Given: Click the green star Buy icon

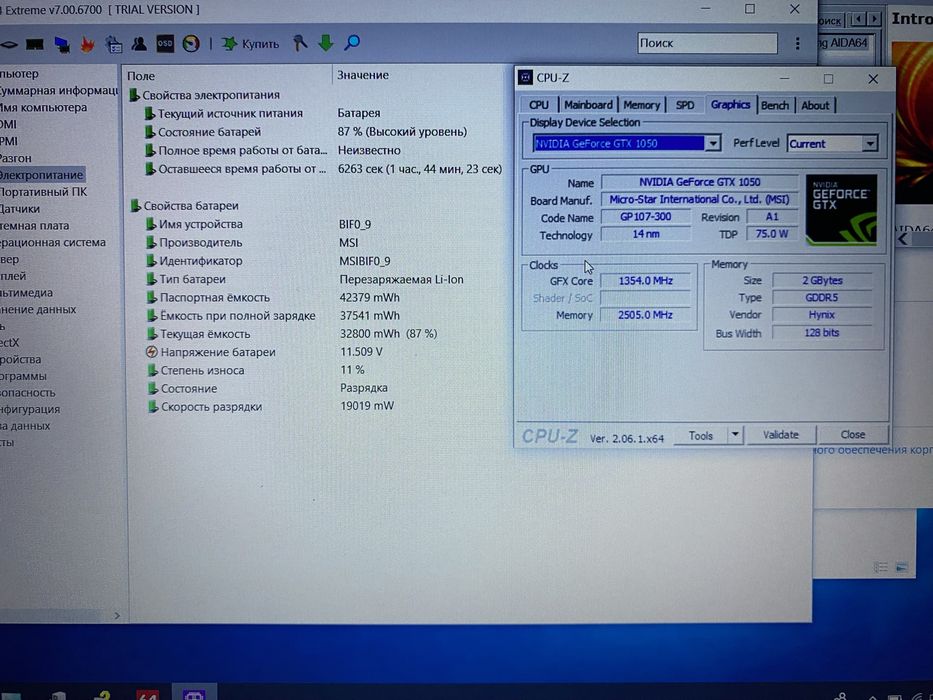Looking at the screenshot, I should click(x=229, y=43).
